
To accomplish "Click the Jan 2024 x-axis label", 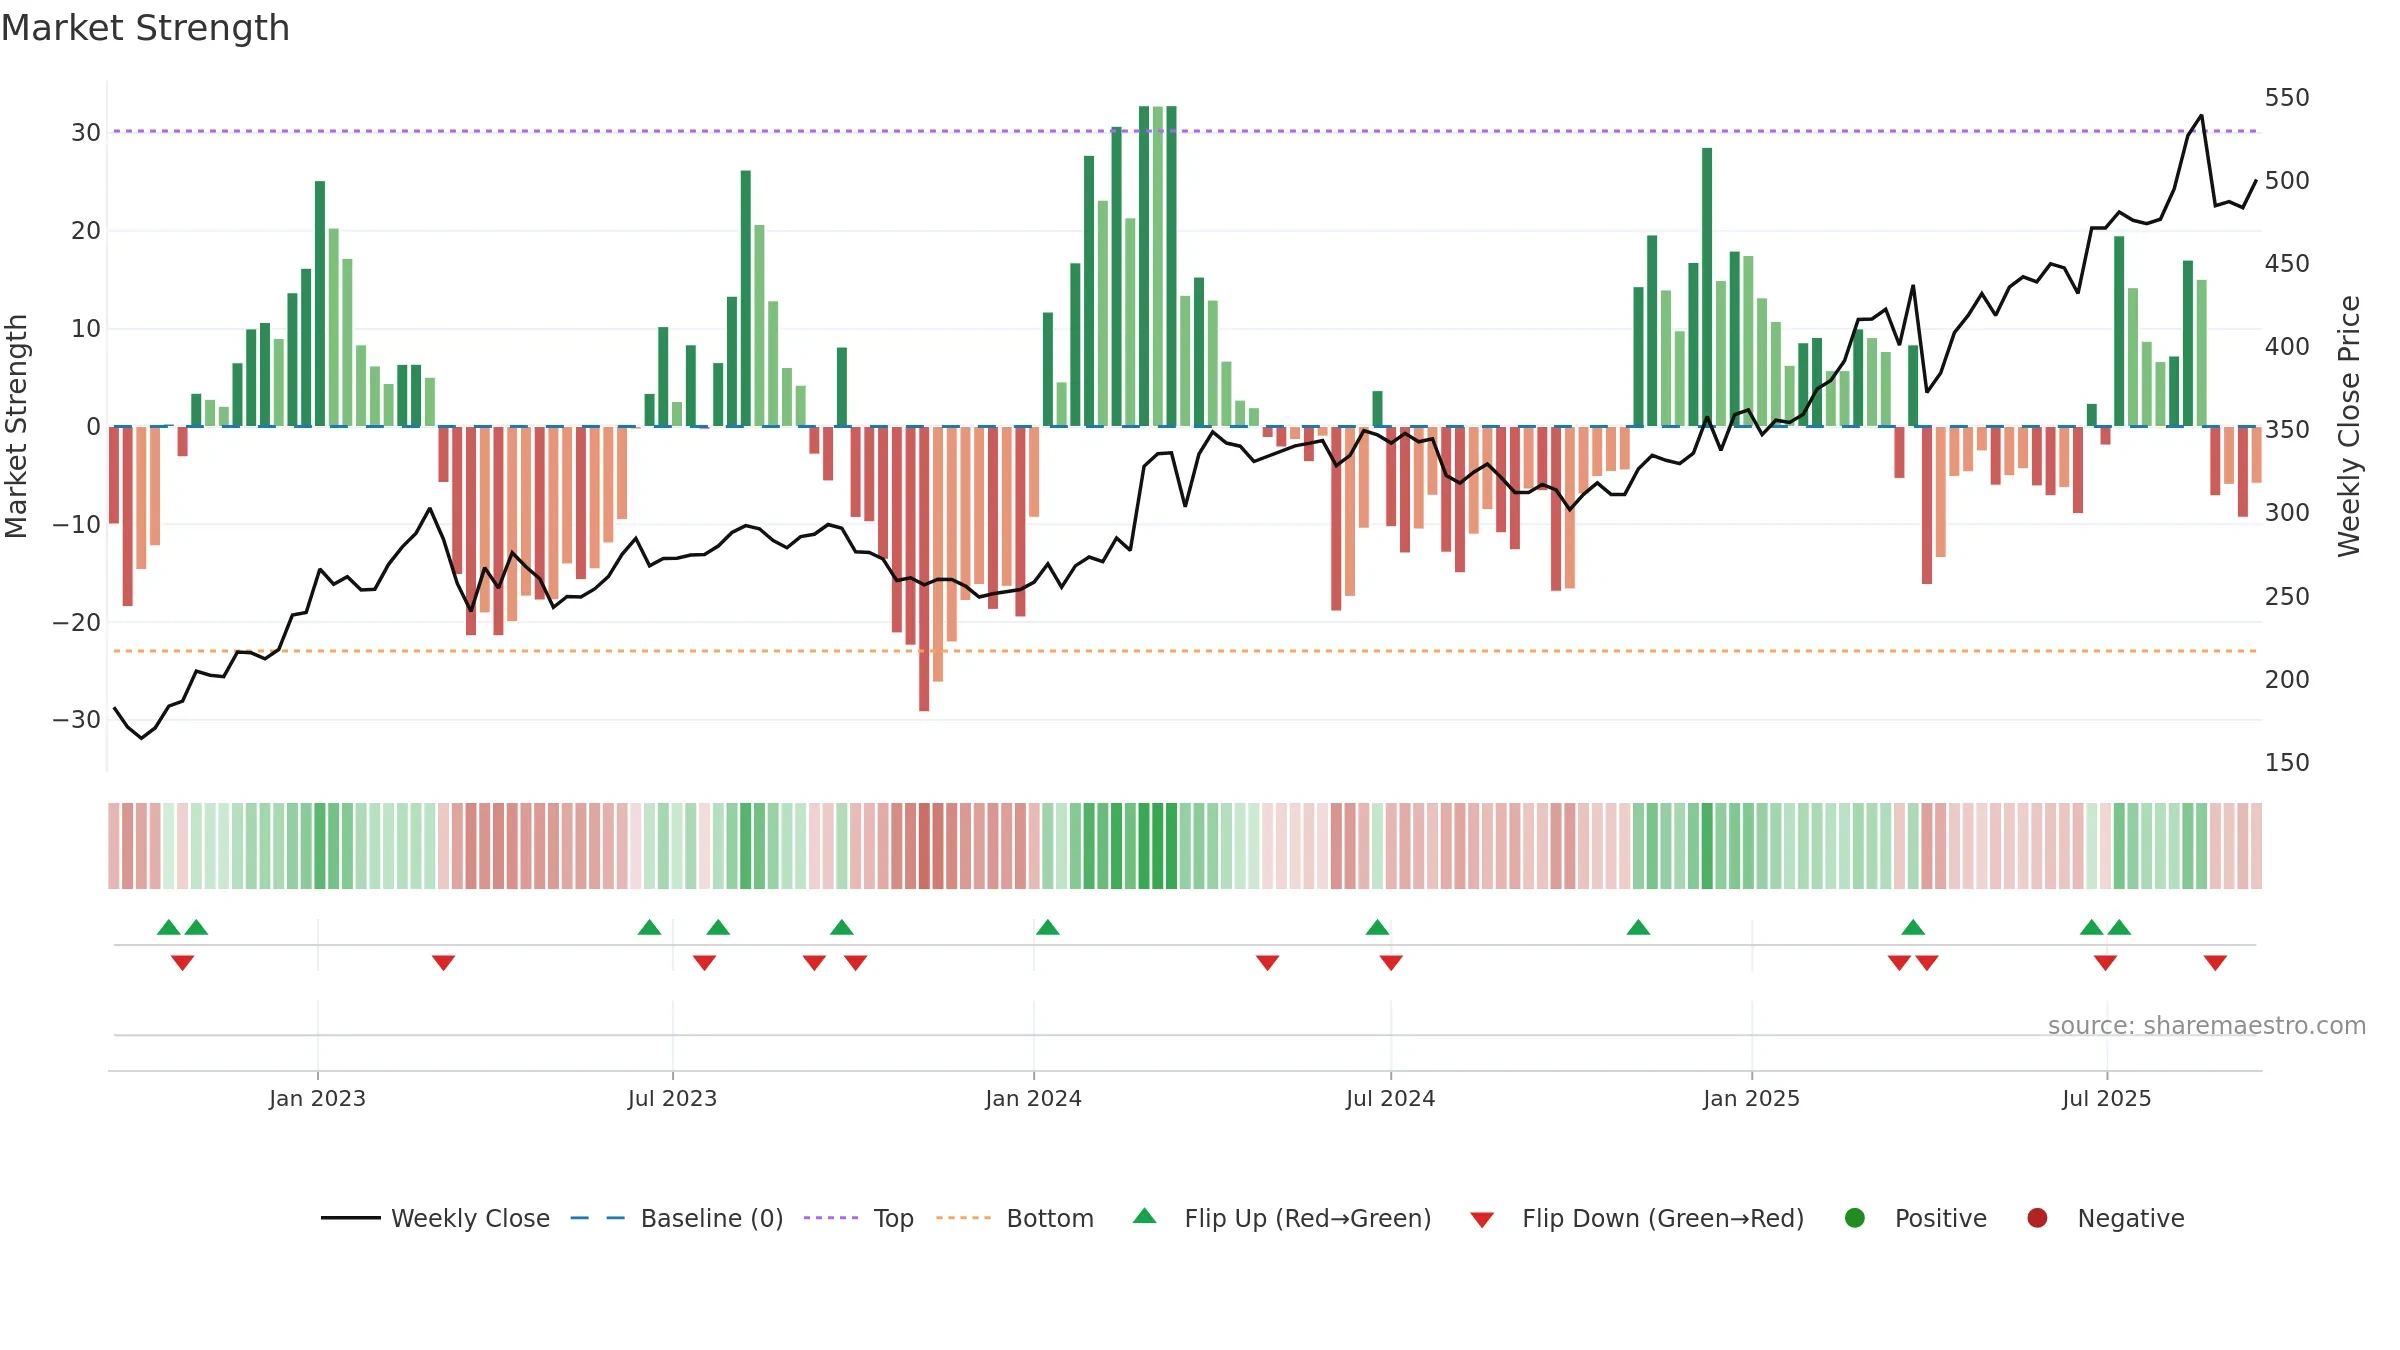I will (x=1033, y=1099).
